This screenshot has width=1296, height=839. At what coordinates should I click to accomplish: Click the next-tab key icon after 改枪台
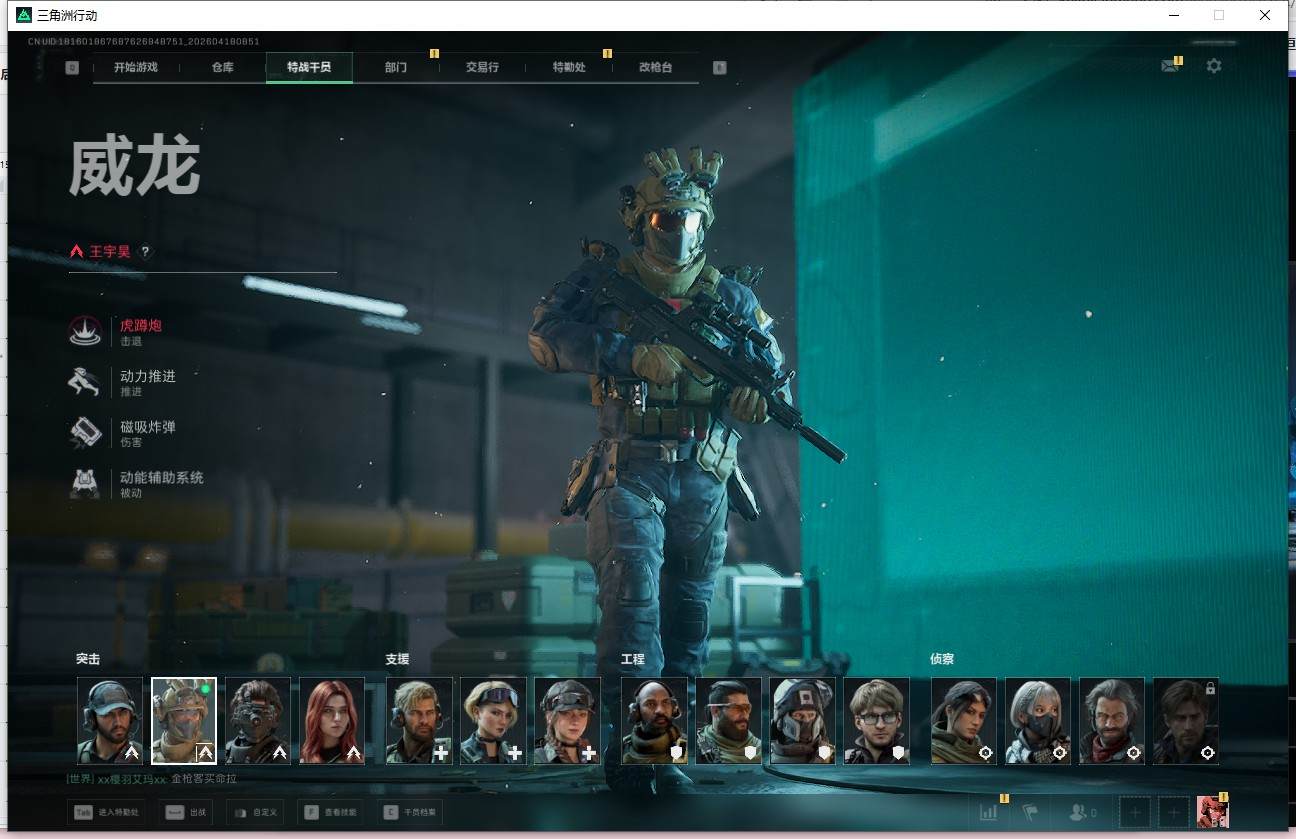click(x=719, y=67)
